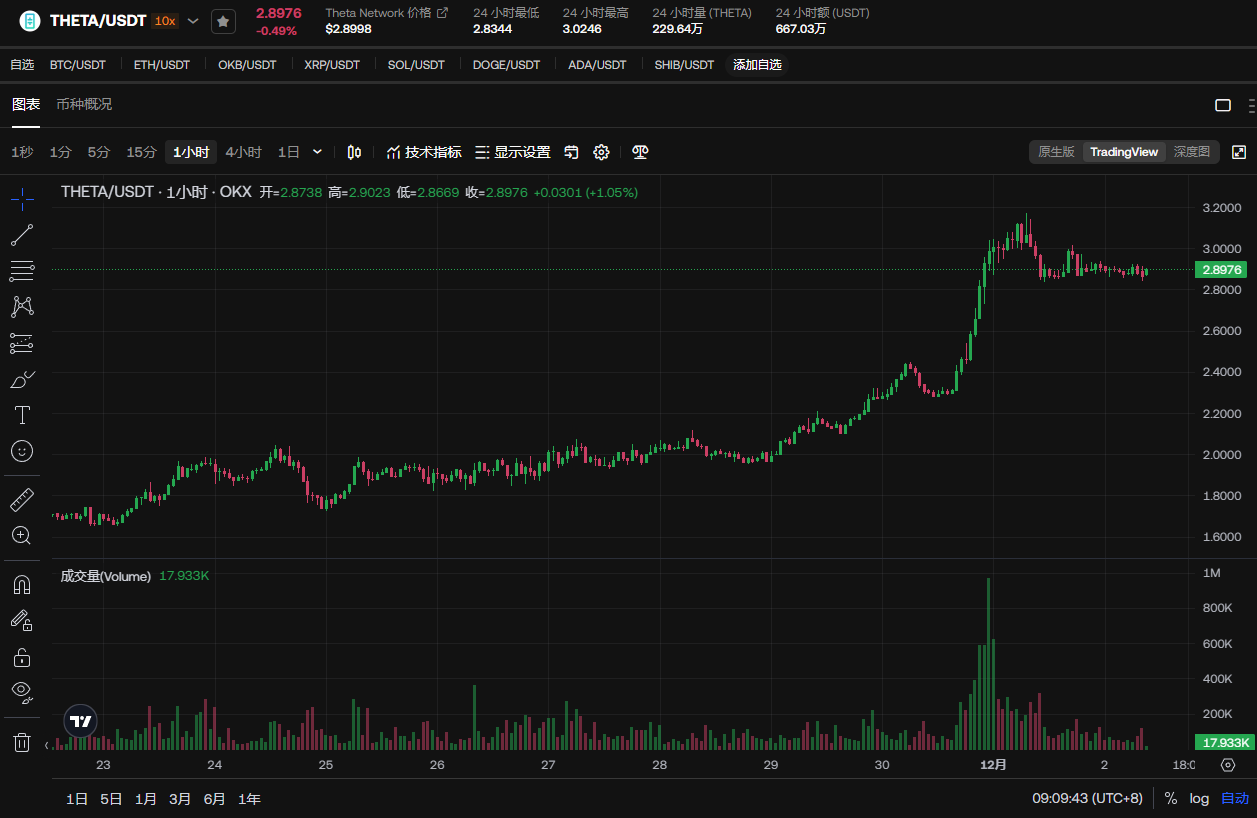The width and height of the screenshot is (1257, 818).
Task: Set date range to 5日
Action: coord(111,799)
